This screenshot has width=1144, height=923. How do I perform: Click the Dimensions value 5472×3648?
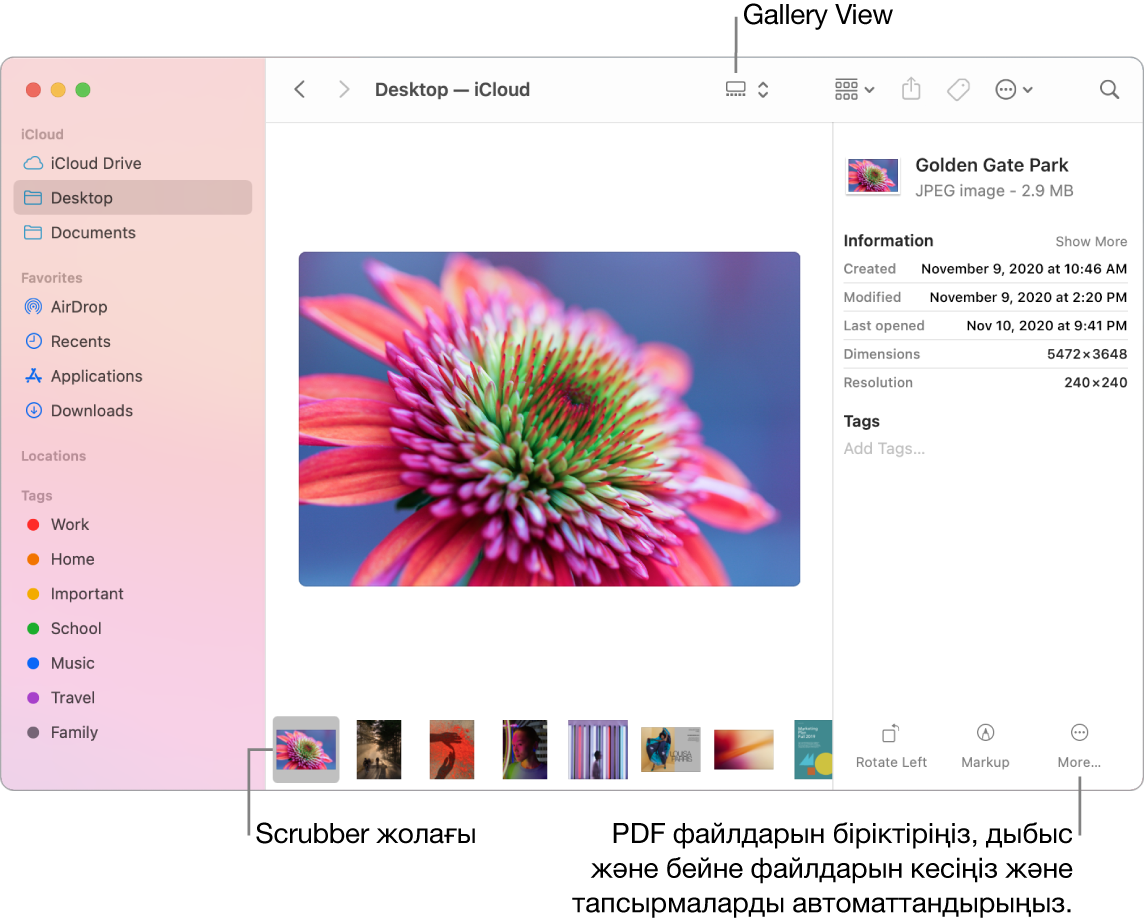click(1086, 354)
